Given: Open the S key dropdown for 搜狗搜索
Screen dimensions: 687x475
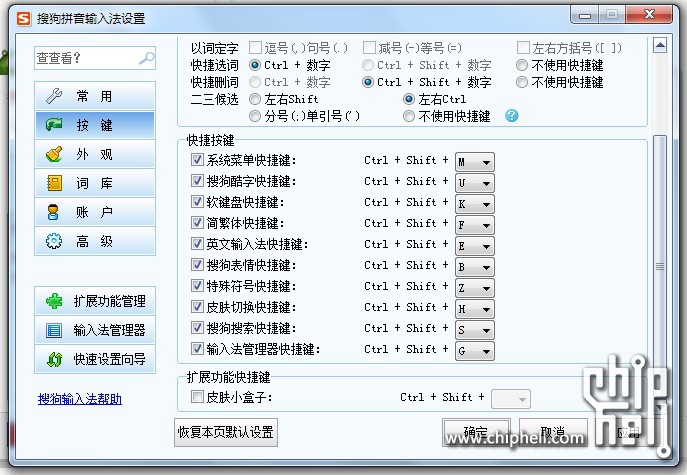Looking at the screenshot, I should pyautogui.click(x=475, y=330).
